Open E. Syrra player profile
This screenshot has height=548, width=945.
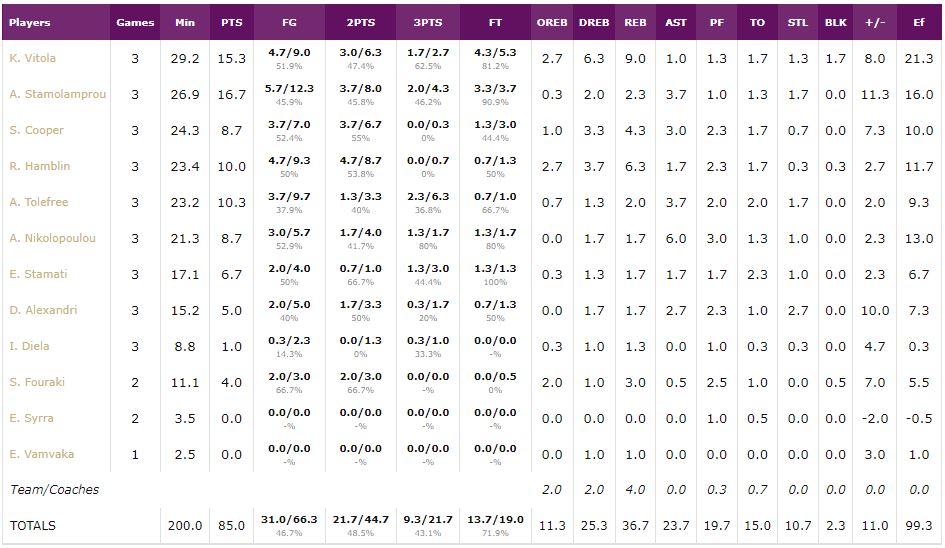point(32,418)
